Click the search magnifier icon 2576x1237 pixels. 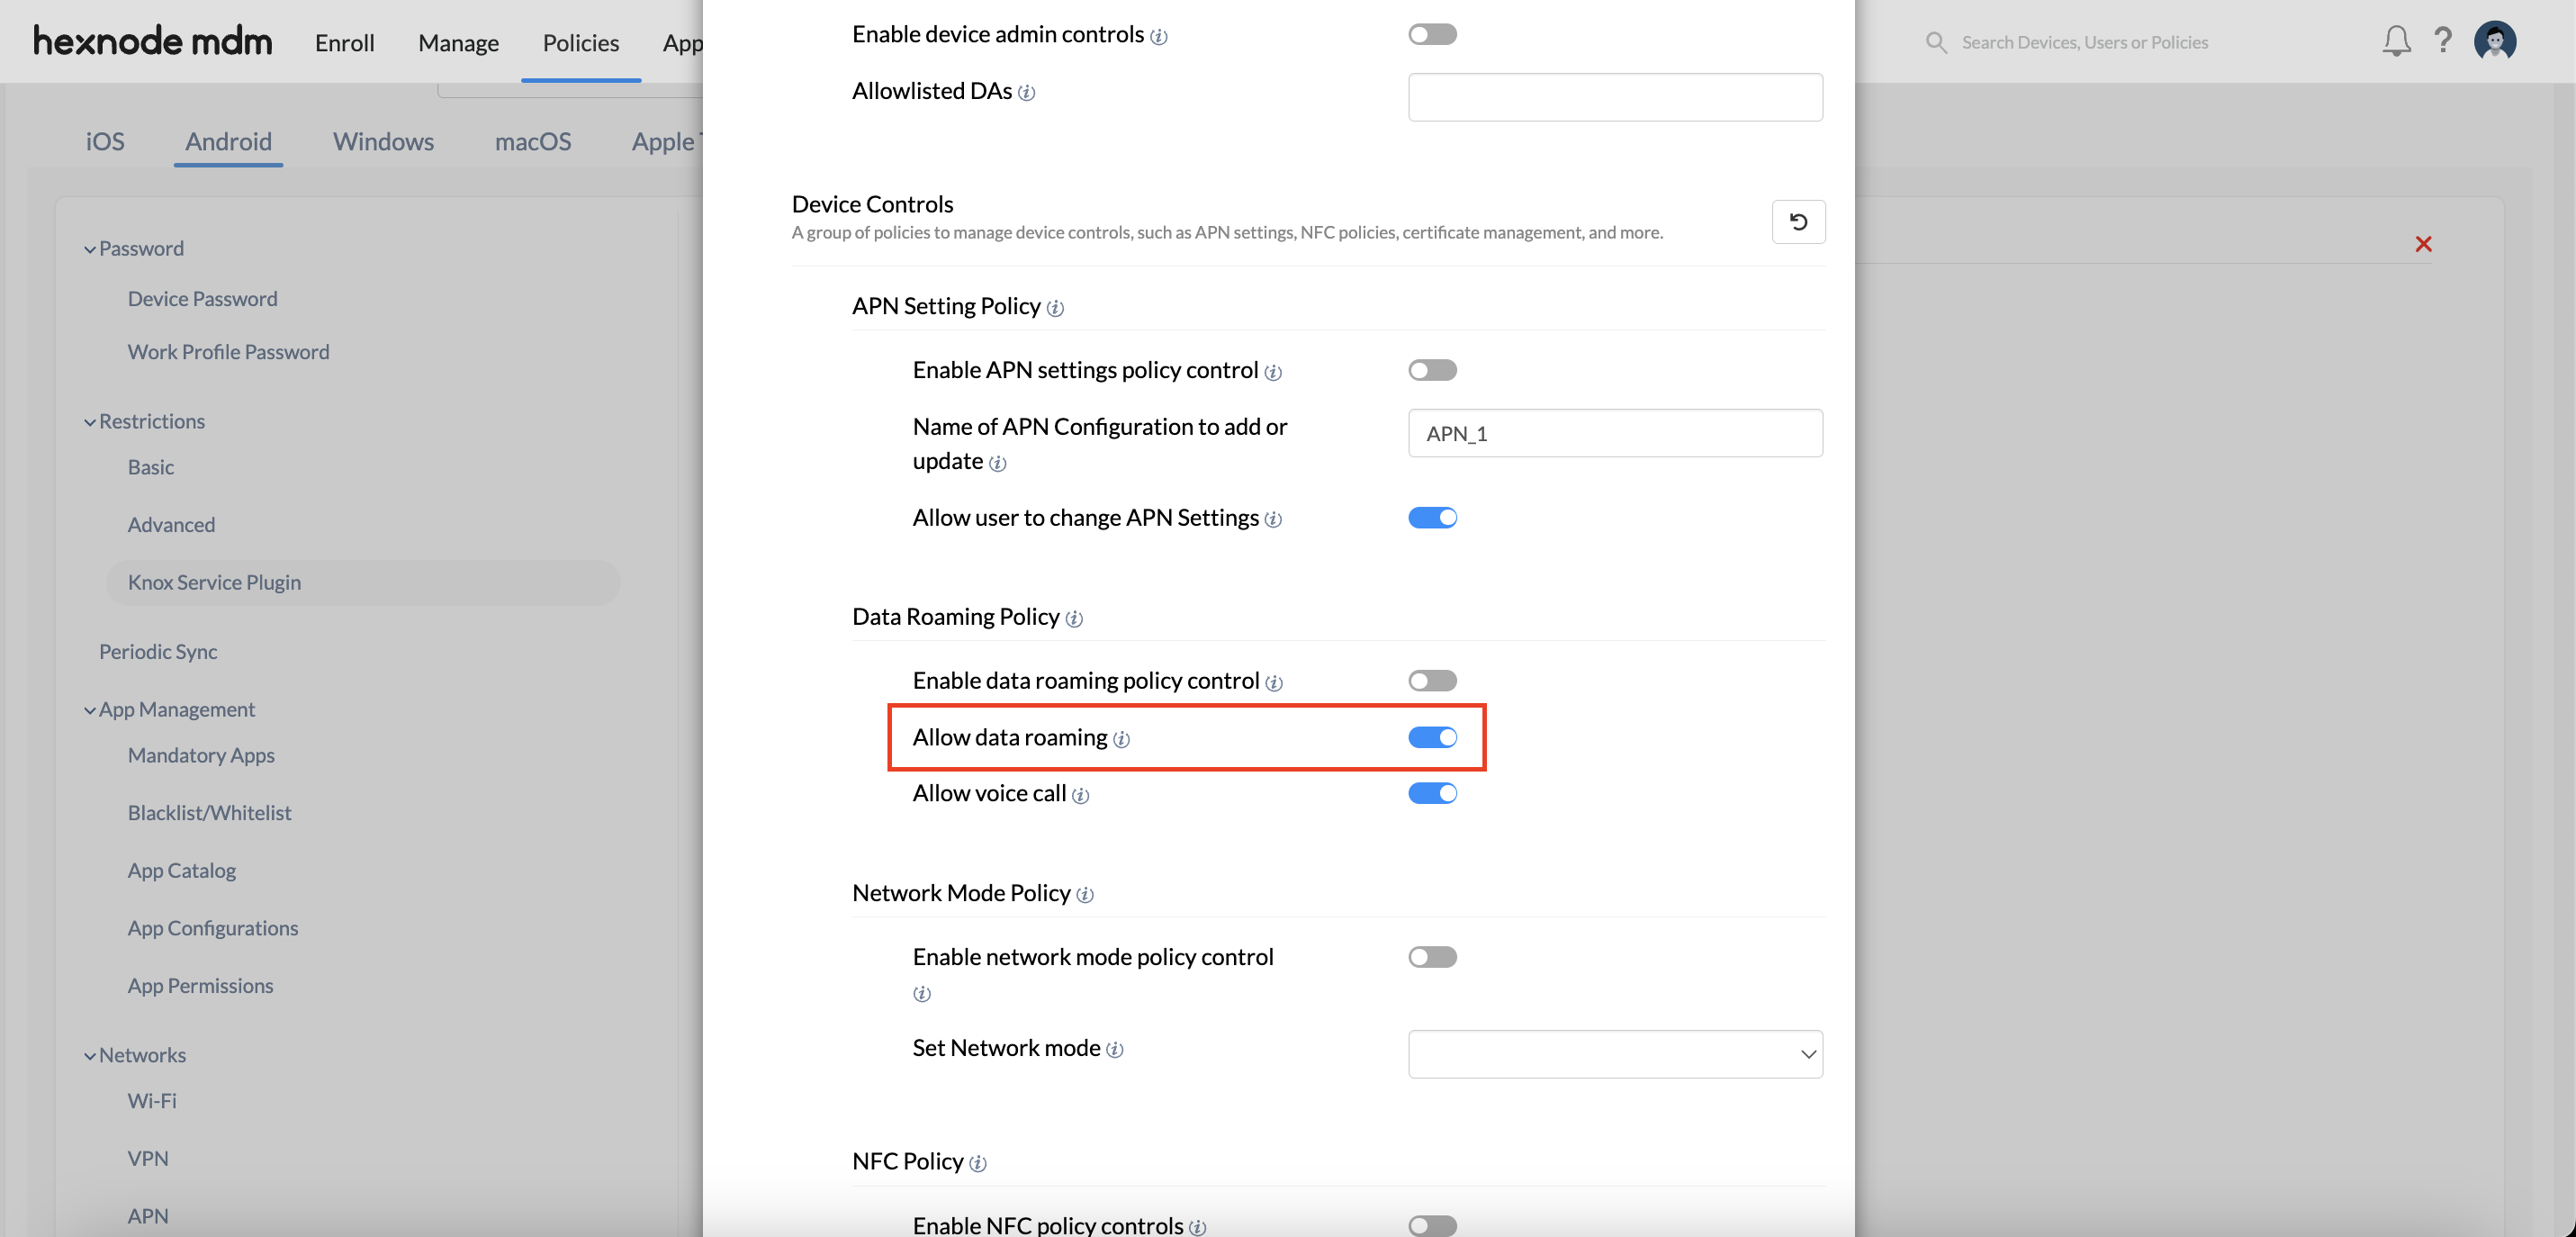pos(1936,42)
